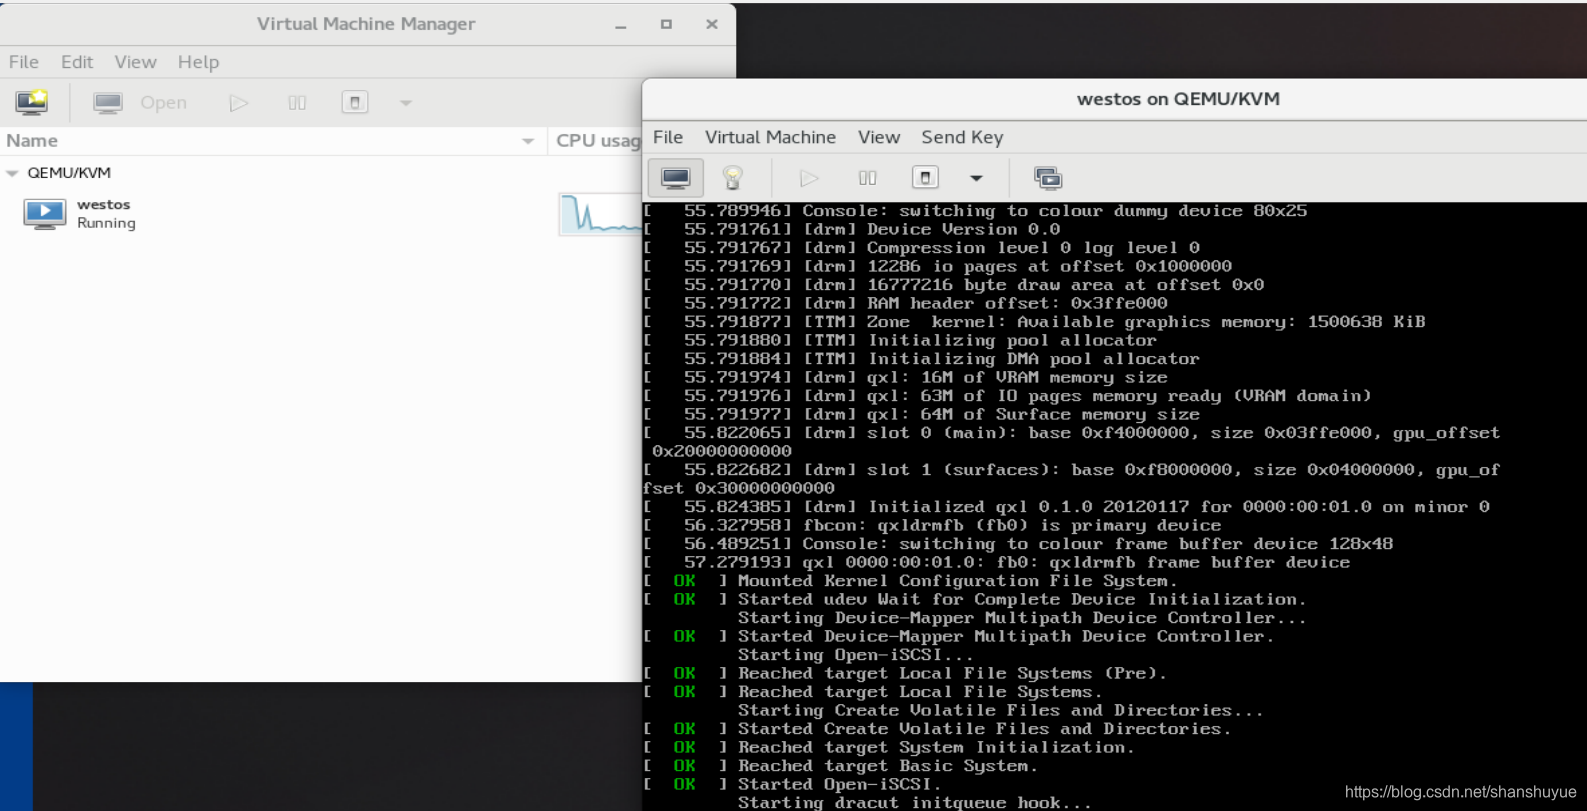Open the Virtual Machine menu in westos window
The width and height of the screenshot is (1587, 811).
pos(770,137)
